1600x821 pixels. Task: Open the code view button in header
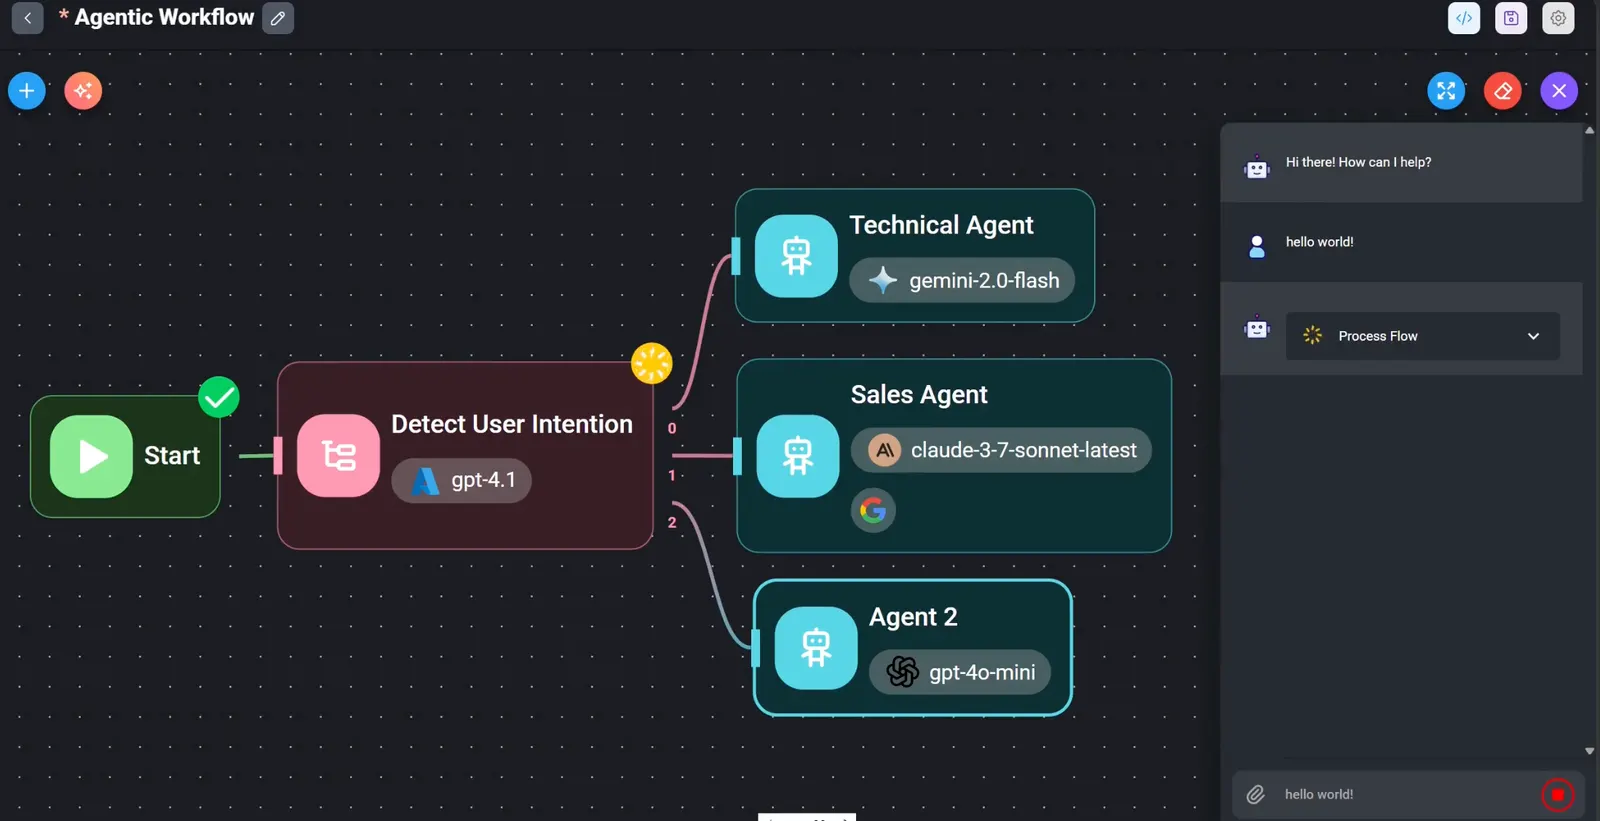tap(1464, 18)
